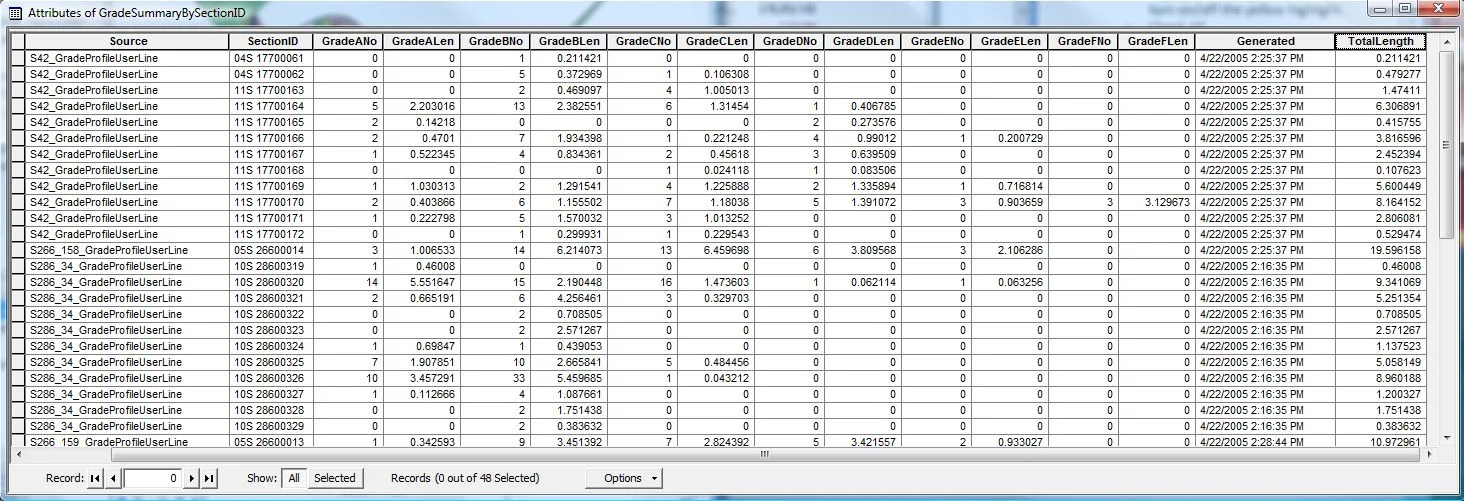Go to the next record
Screen dimensions: 1464x501
pos(193,478)
